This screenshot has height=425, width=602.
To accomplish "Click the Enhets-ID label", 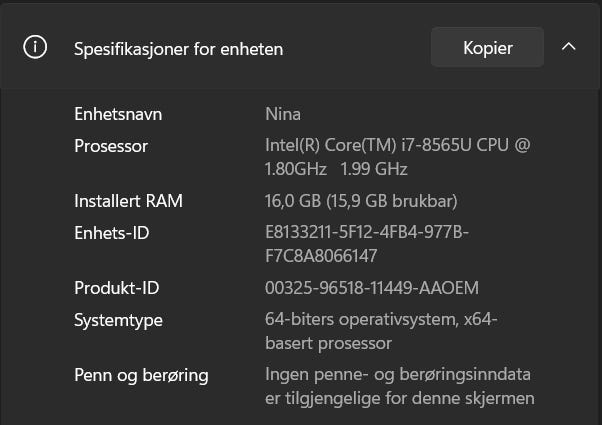I will click(x=111, y=233).
